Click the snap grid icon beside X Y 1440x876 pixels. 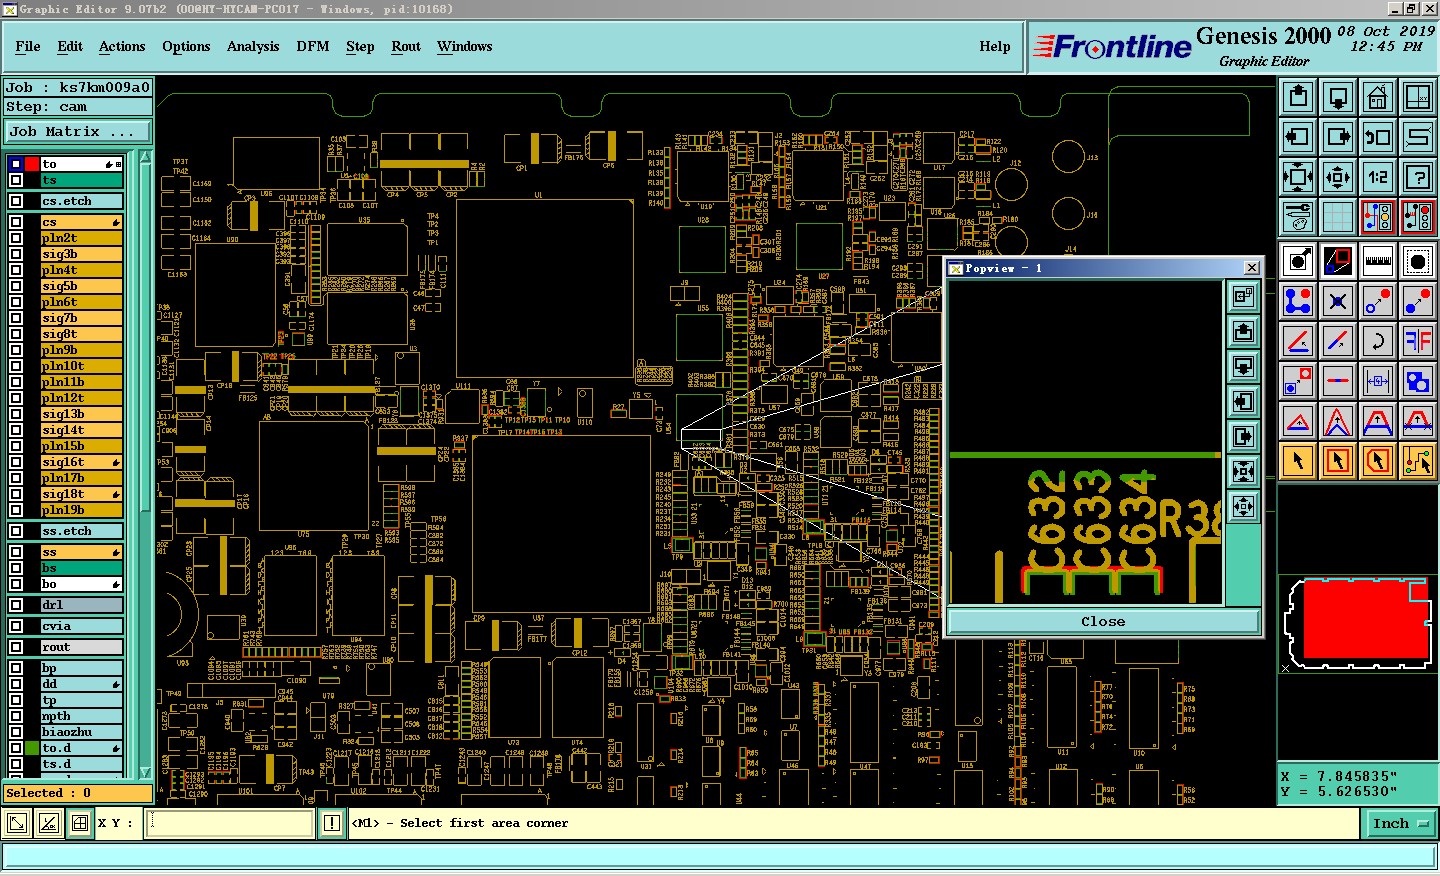pyautogui.click(x=80, y=823)
